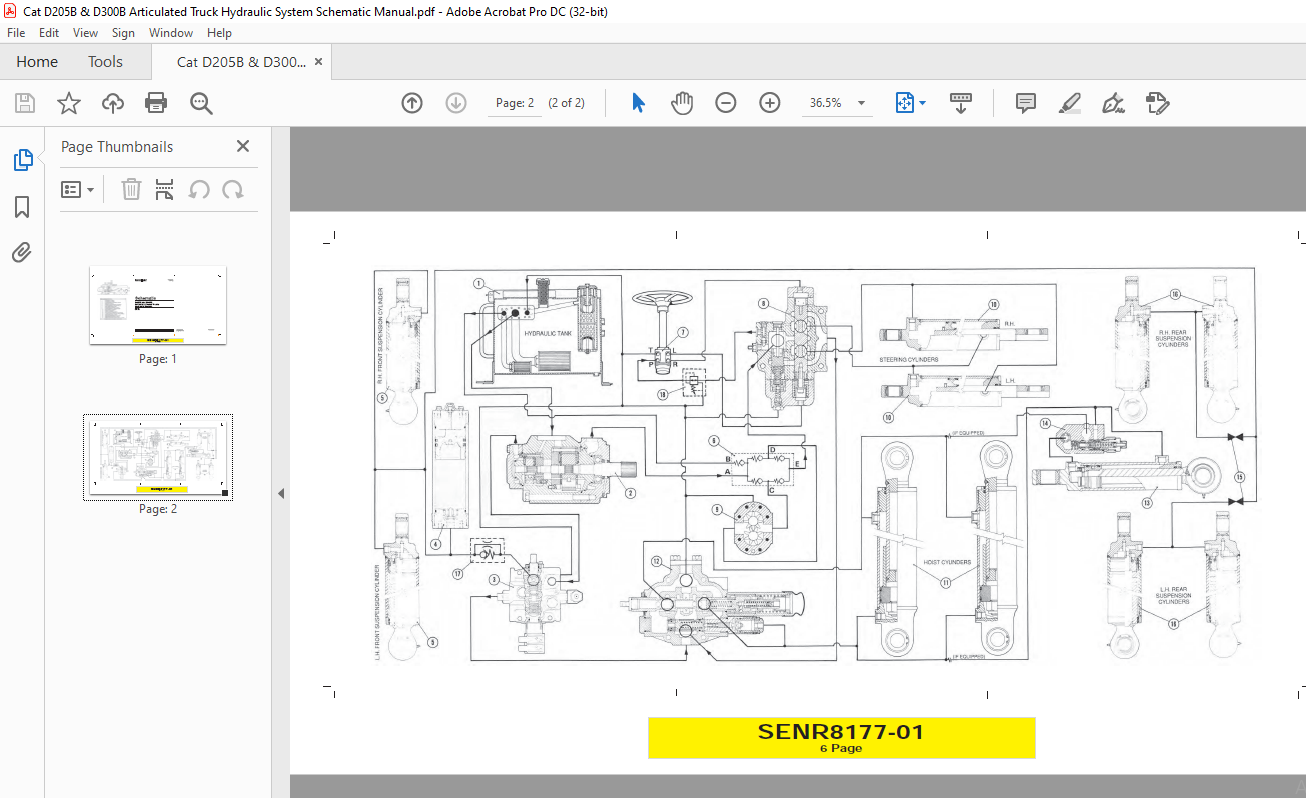Switch to the Tools tab

[105, 62]
